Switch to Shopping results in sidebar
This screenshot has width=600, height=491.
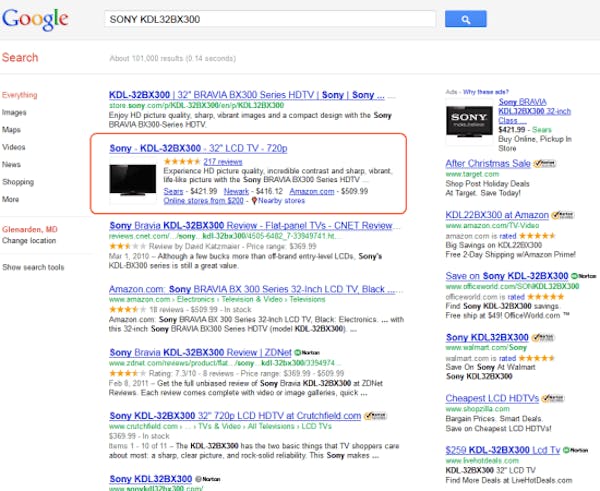[17, 182]
